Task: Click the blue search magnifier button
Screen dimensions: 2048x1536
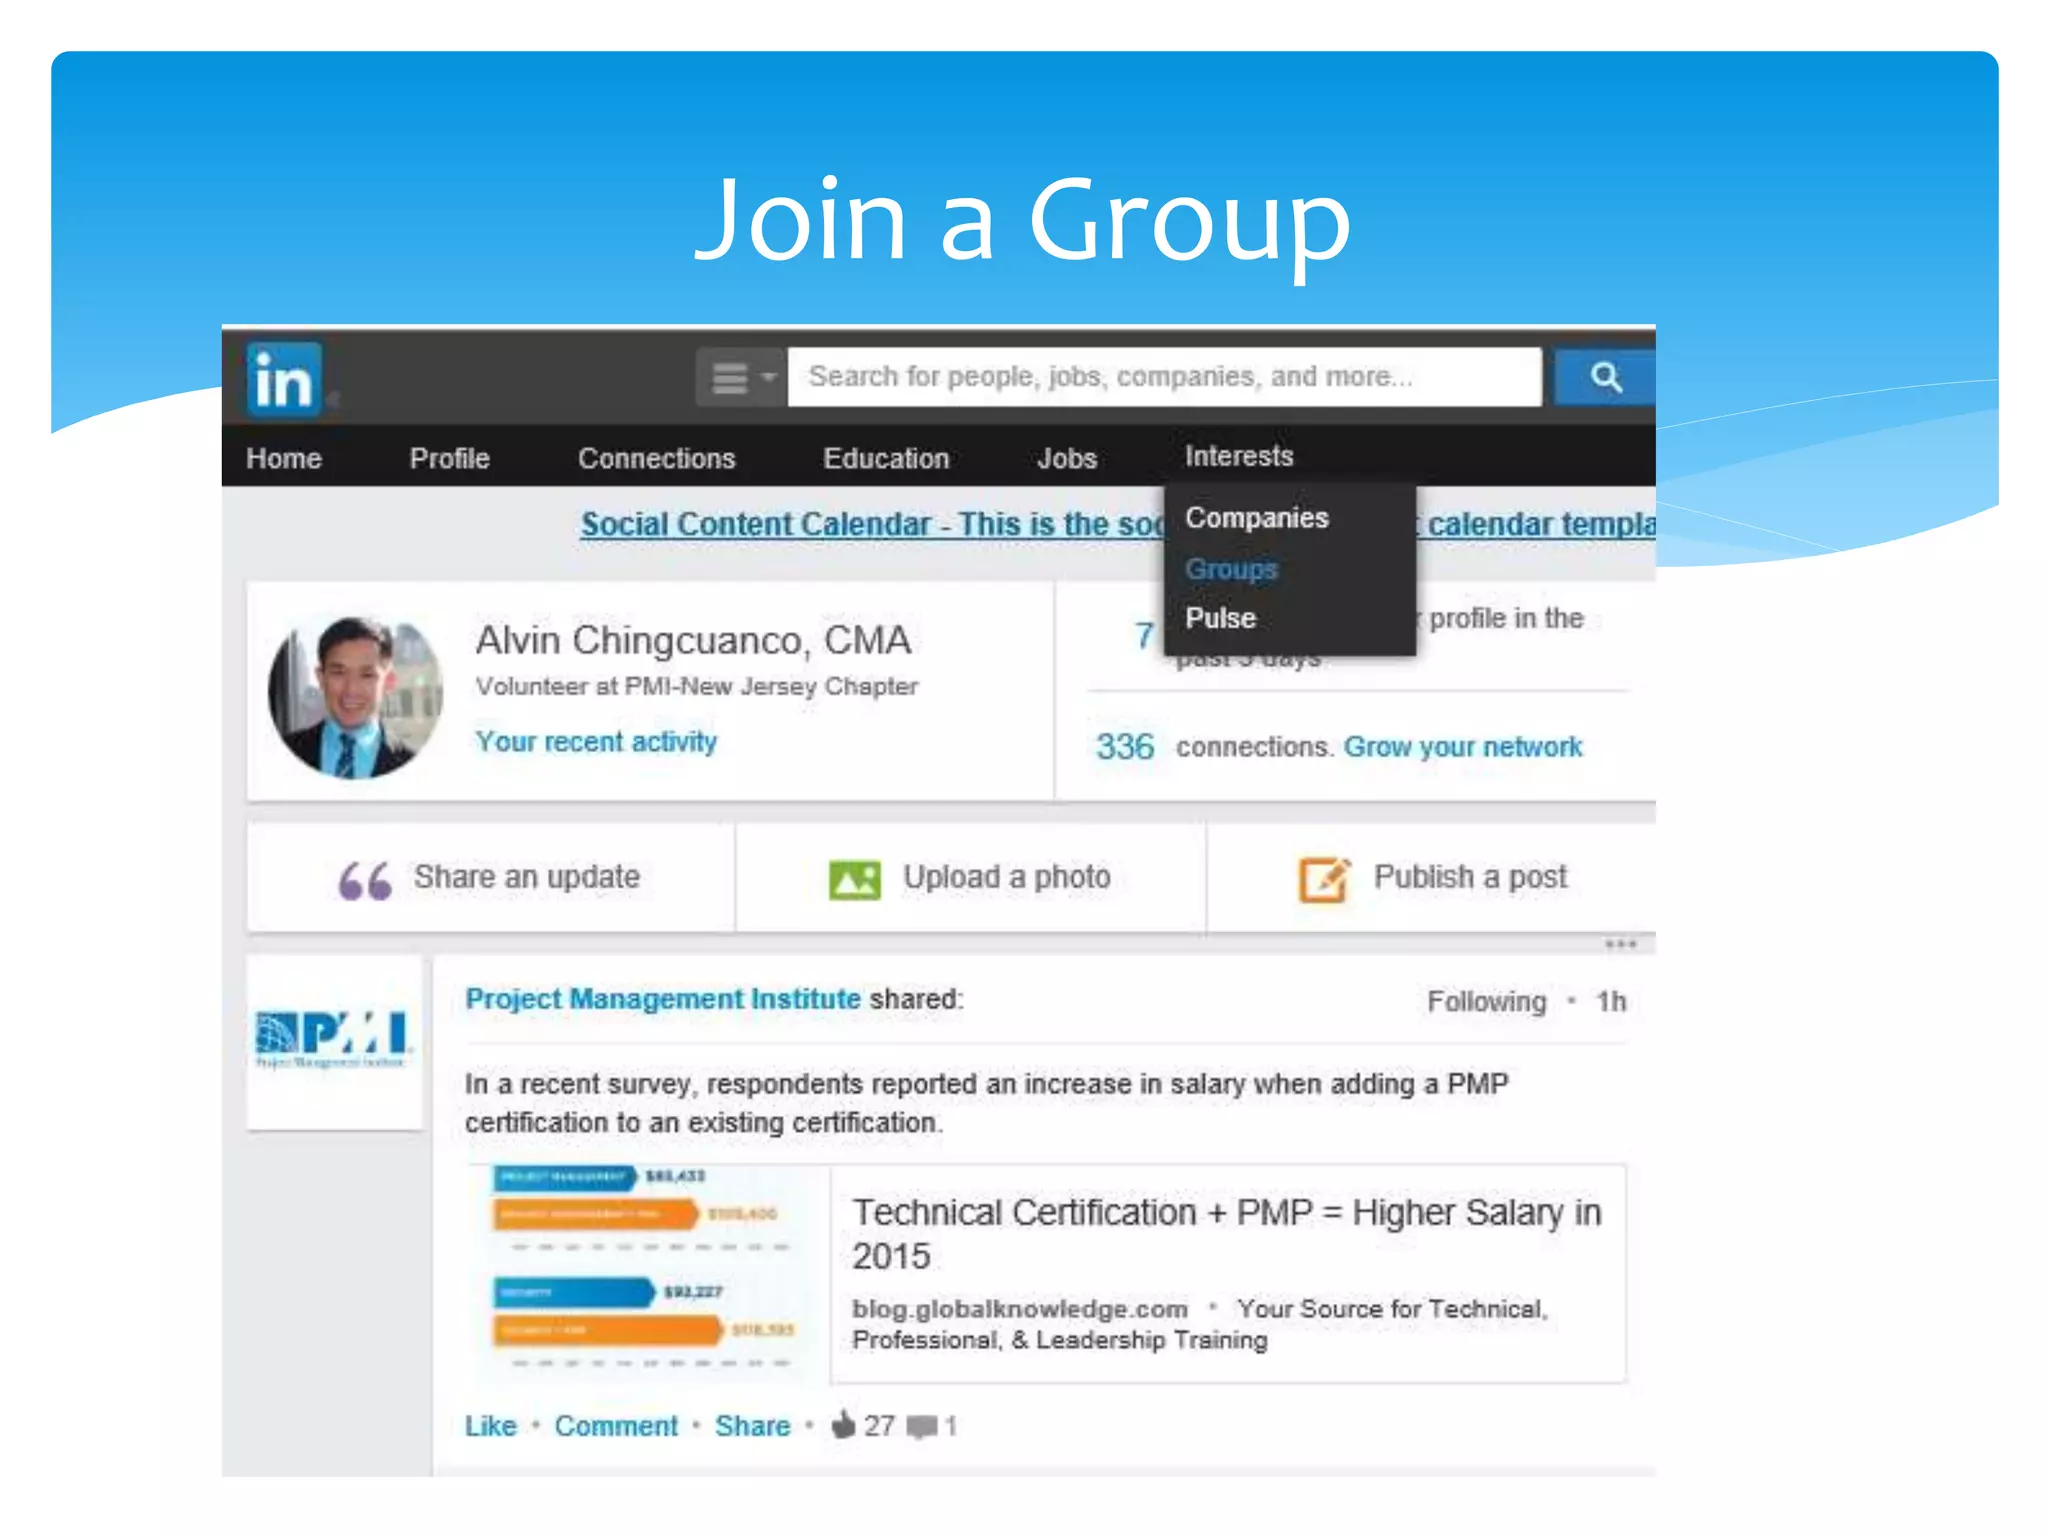Action: [1605, 377]
